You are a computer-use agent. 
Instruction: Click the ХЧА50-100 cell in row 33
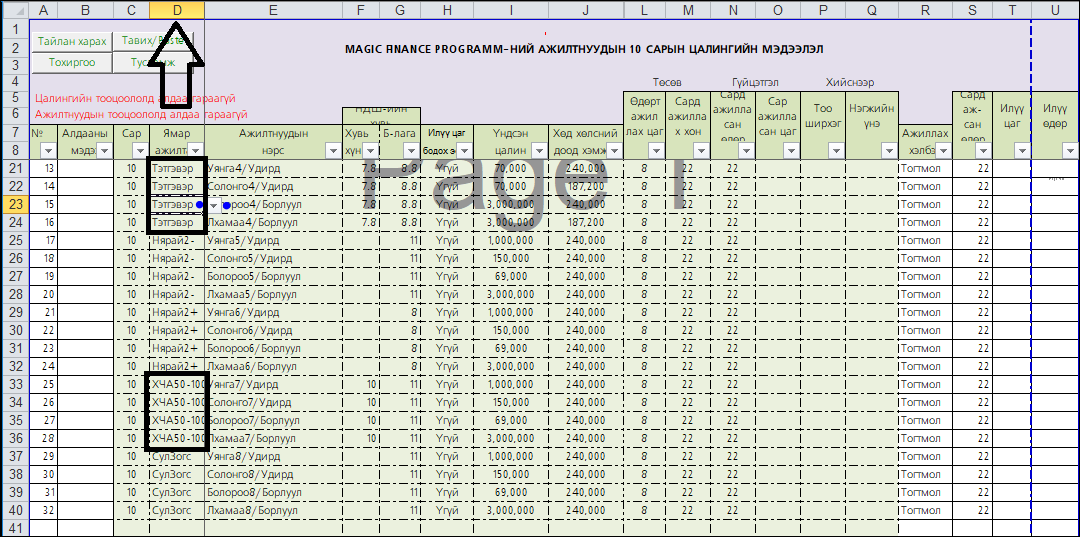pyautogui.click(x=177, y=384)
